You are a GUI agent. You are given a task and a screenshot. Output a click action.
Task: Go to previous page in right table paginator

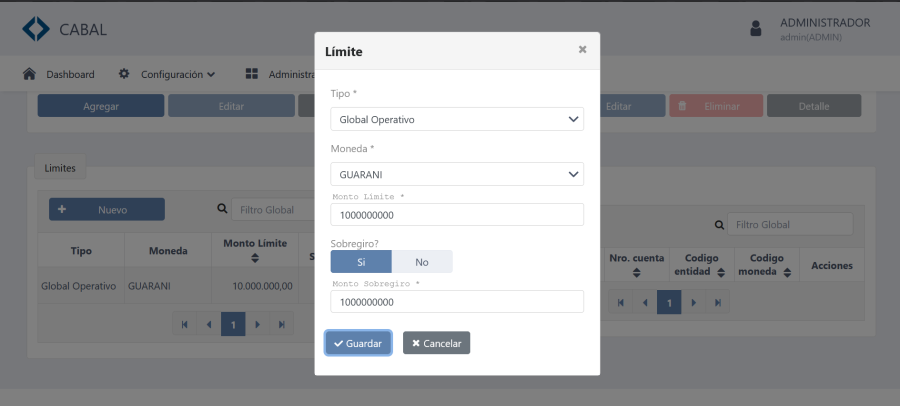(645, 302)
